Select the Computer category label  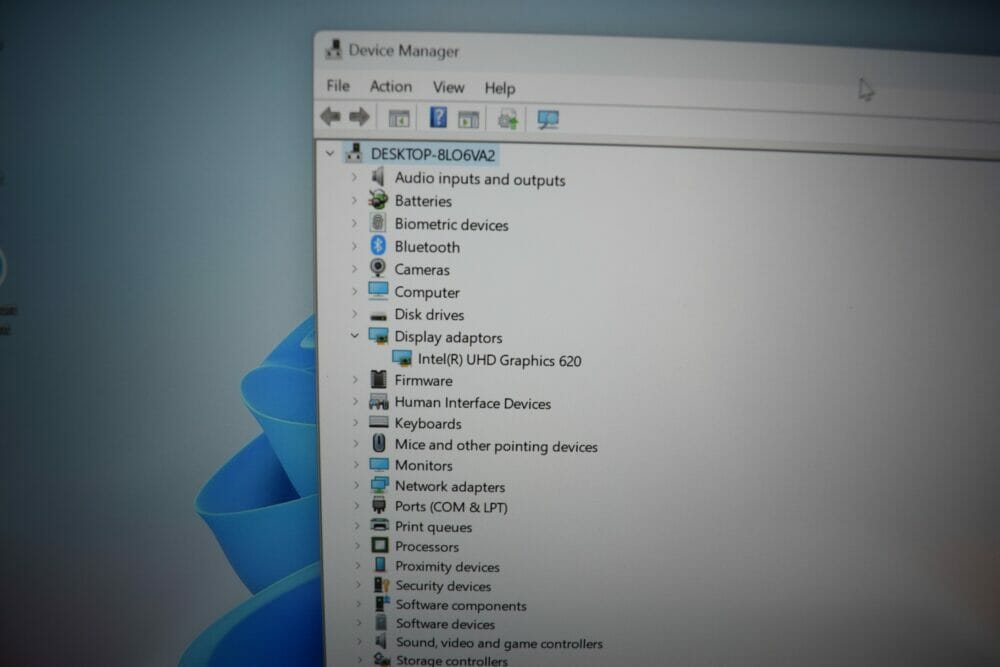pyautogui.click(x=427, y=292)
